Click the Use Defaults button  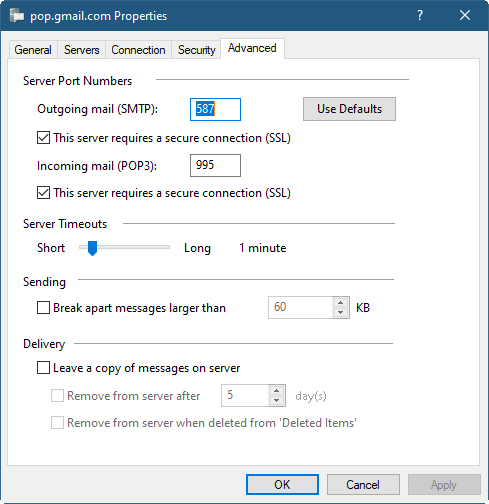click(x=349, y=109)
